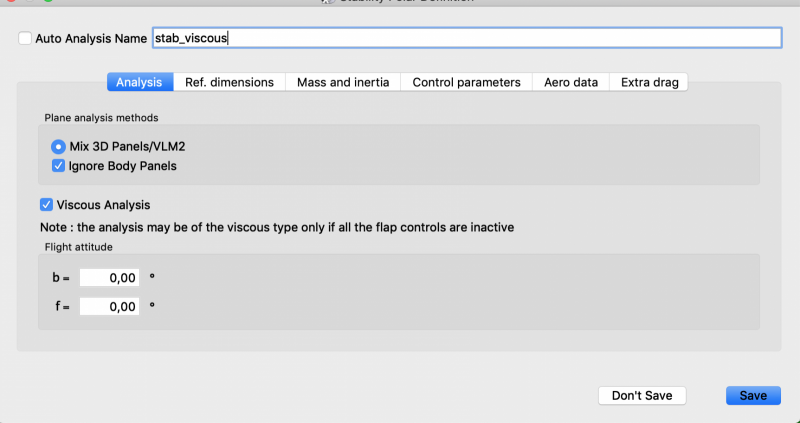Go to the Mass and inertia tab

[x=343, y=82]
